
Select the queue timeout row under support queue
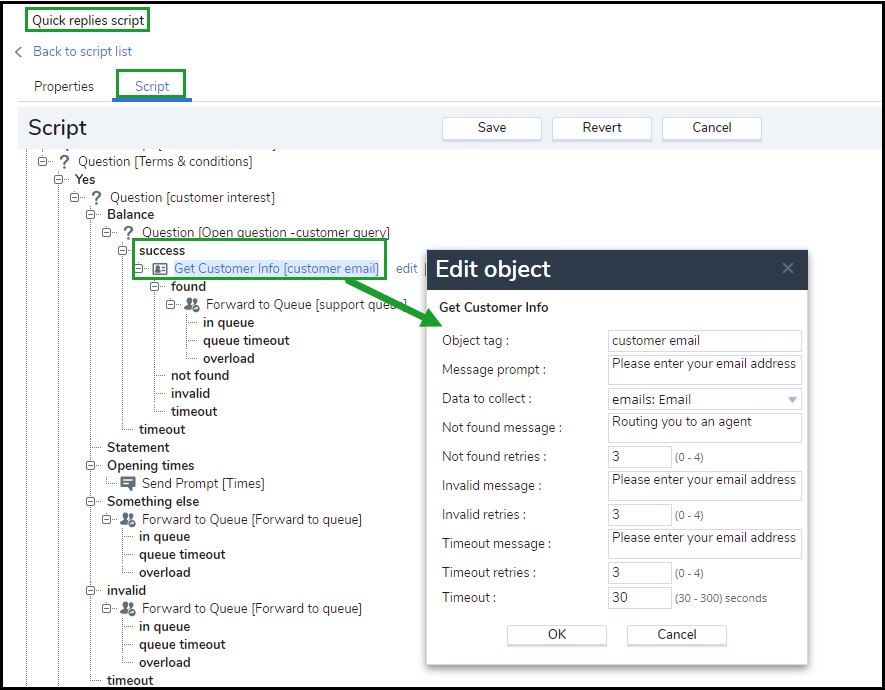pos(246,341)
